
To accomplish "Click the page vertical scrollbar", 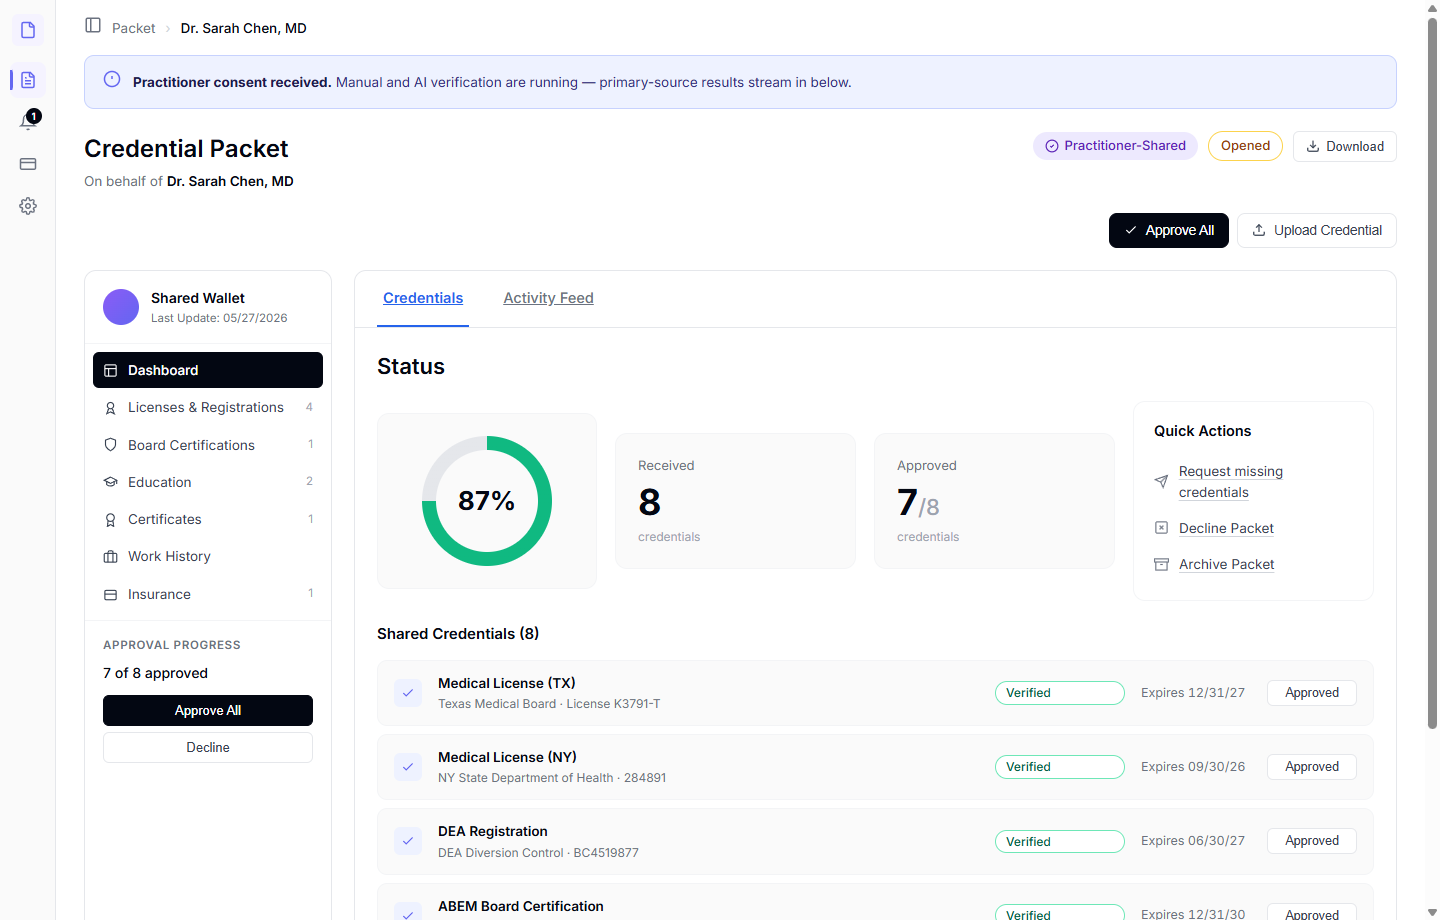I will click(1432, 374).
